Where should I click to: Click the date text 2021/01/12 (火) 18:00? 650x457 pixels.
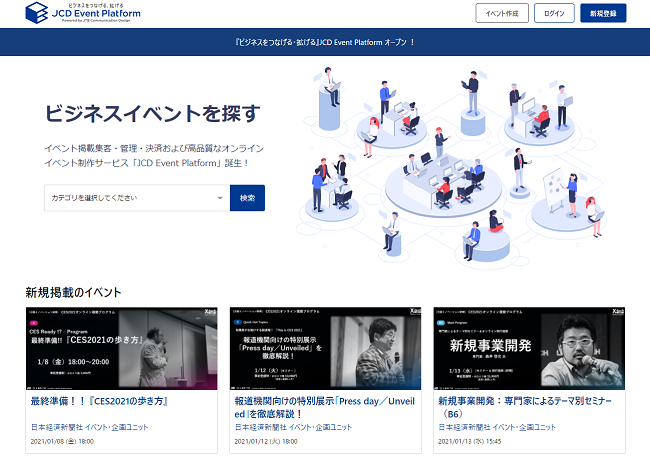click(266, 441)
